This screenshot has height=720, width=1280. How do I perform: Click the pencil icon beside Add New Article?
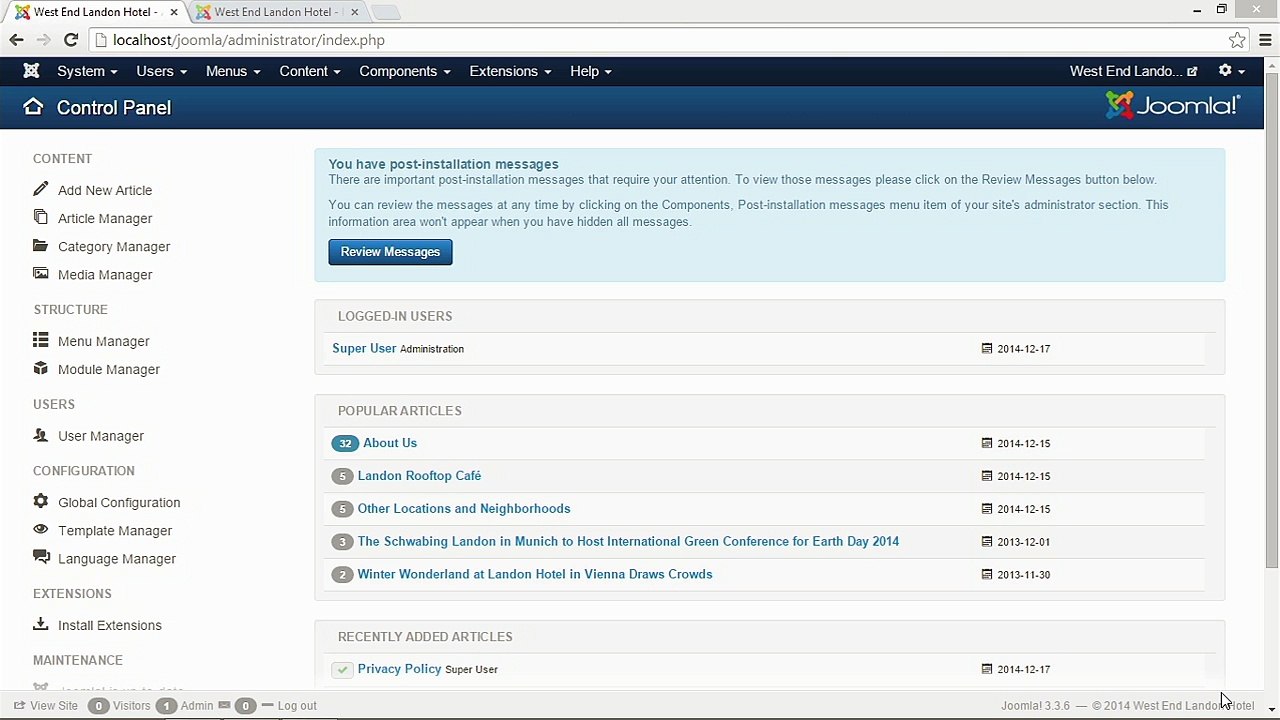click(40, 189)
